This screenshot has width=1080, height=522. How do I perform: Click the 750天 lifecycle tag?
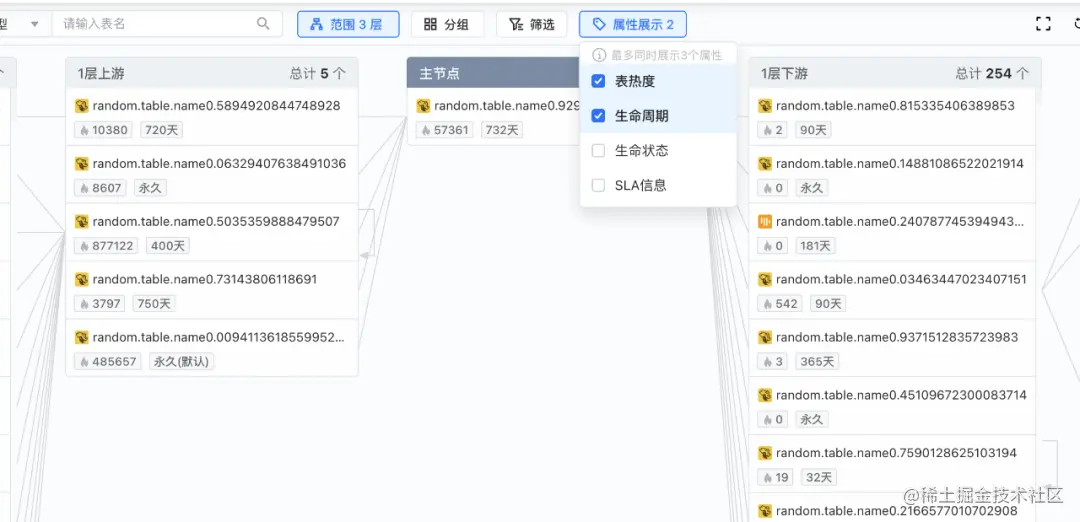point(154,304)
